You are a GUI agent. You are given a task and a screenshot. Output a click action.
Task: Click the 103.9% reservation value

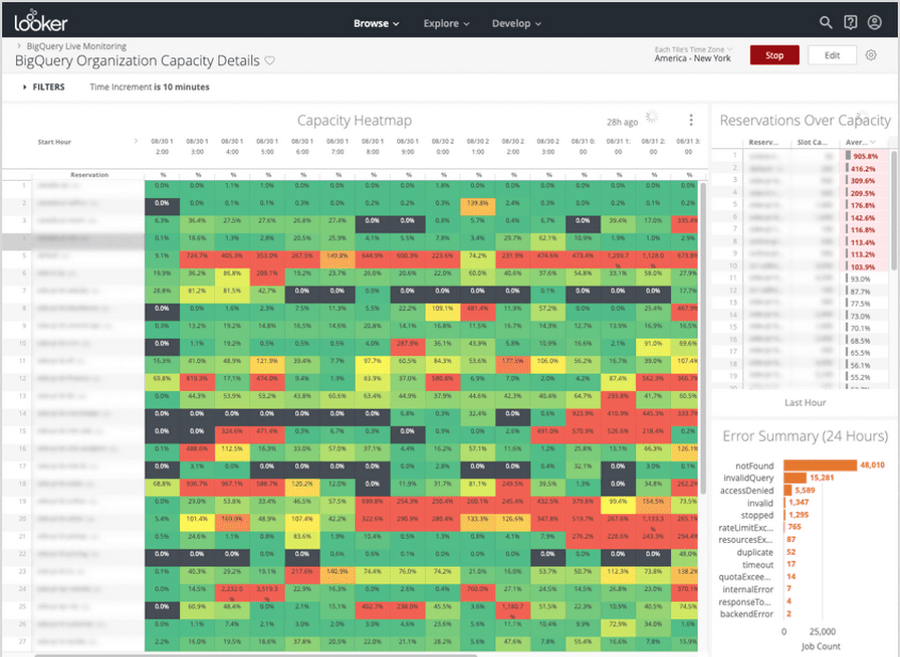coord(863,267)
